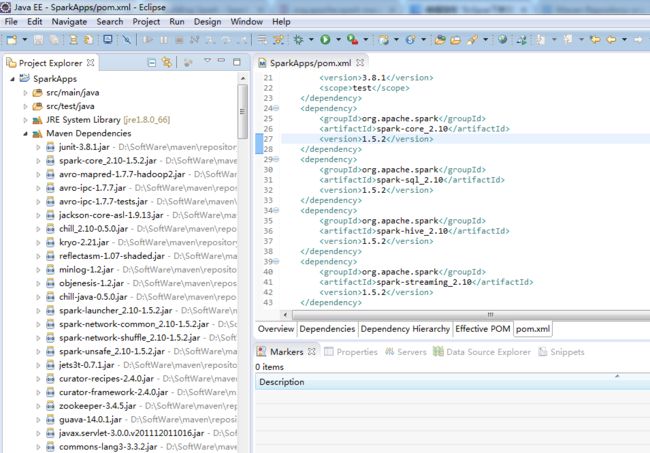Close the Project Explorer view tab

pyautogui.click(x=90, y=63)
